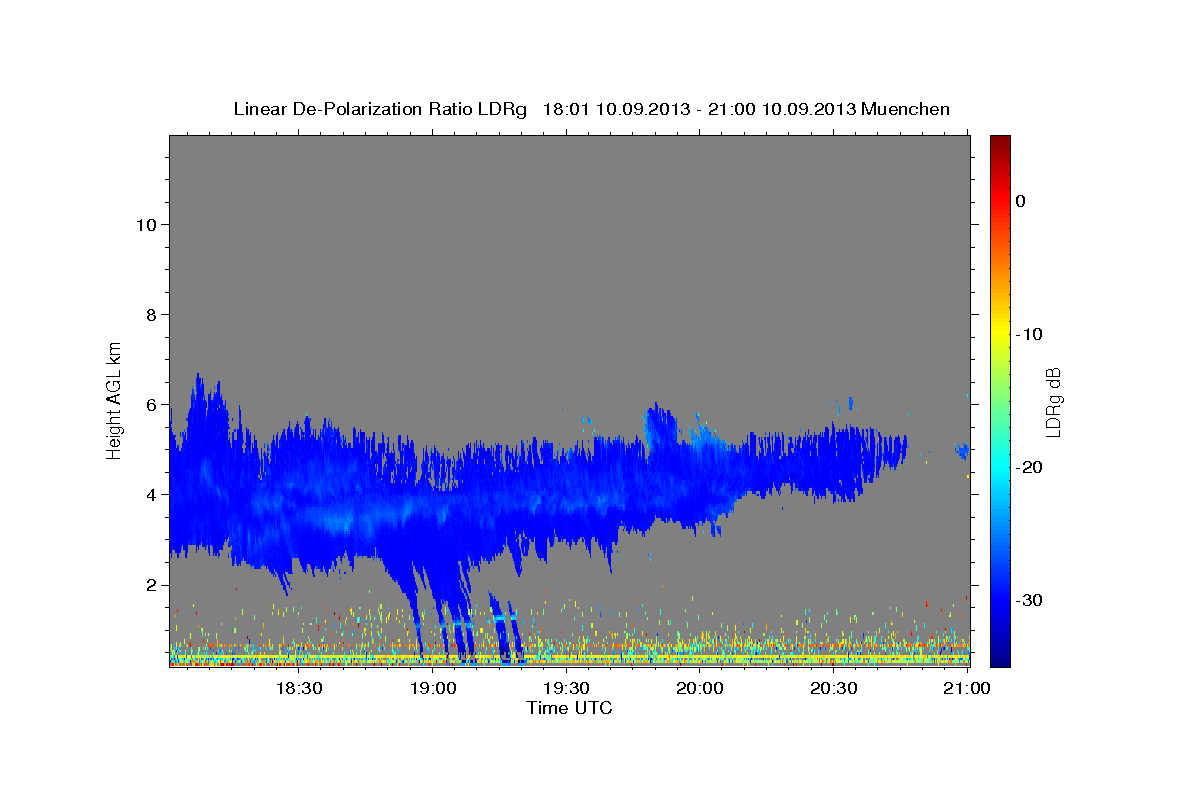Click the height tick label 8
The height and width of the screenshot is (800, 1200).
pyautogui.click(x=150, y=314)
